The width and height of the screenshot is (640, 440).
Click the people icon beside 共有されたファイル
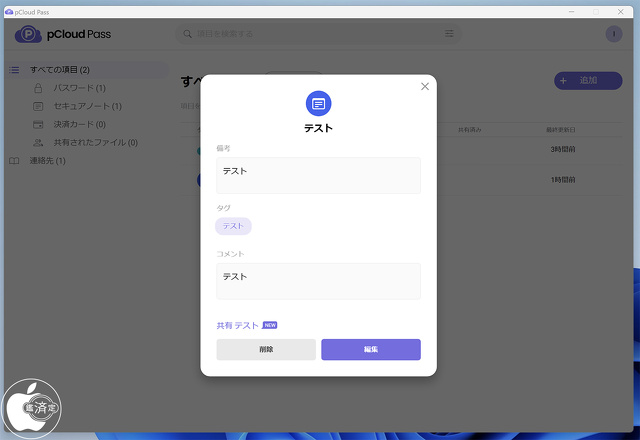tap(38, 143)
